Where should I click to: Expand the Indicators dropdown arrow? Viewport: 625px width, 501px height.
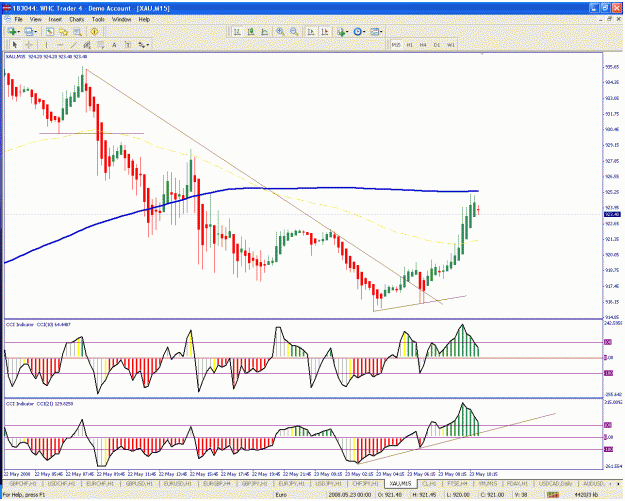(x=348, y=32)
